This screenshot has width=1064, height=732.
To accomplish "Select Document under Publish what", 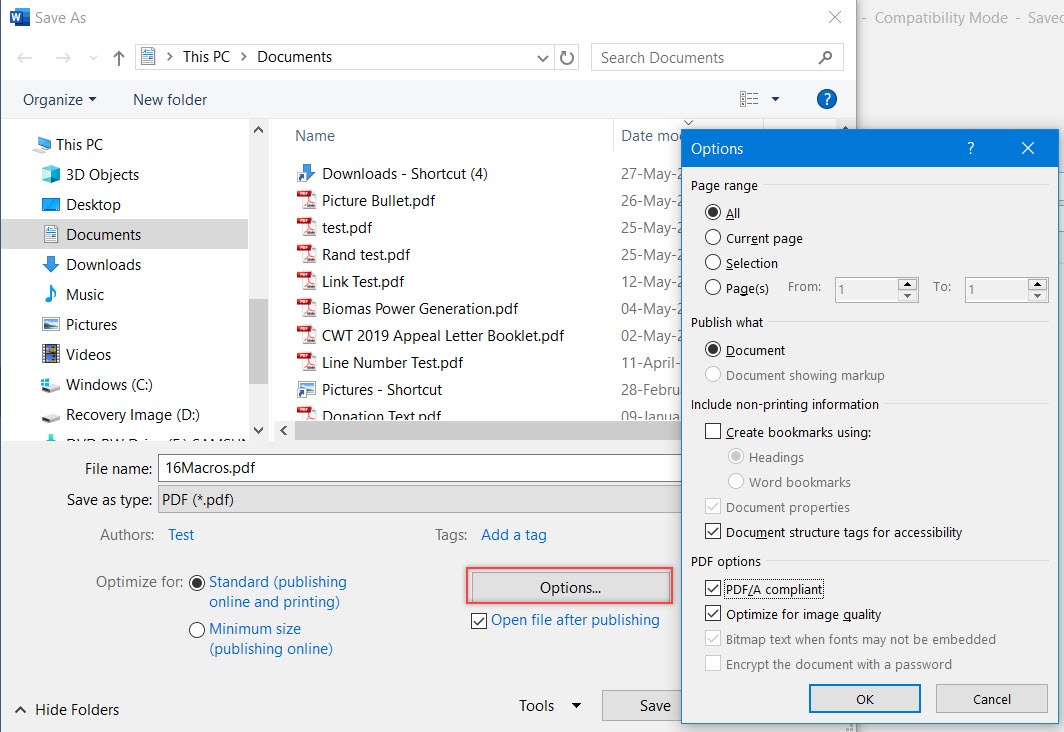I will tap(712, 349).
